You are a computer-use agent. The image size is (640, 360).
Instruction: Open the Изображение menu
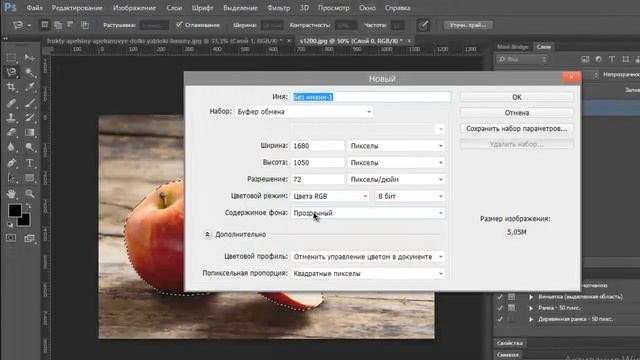pyautogui.click(x=134, y=8)
